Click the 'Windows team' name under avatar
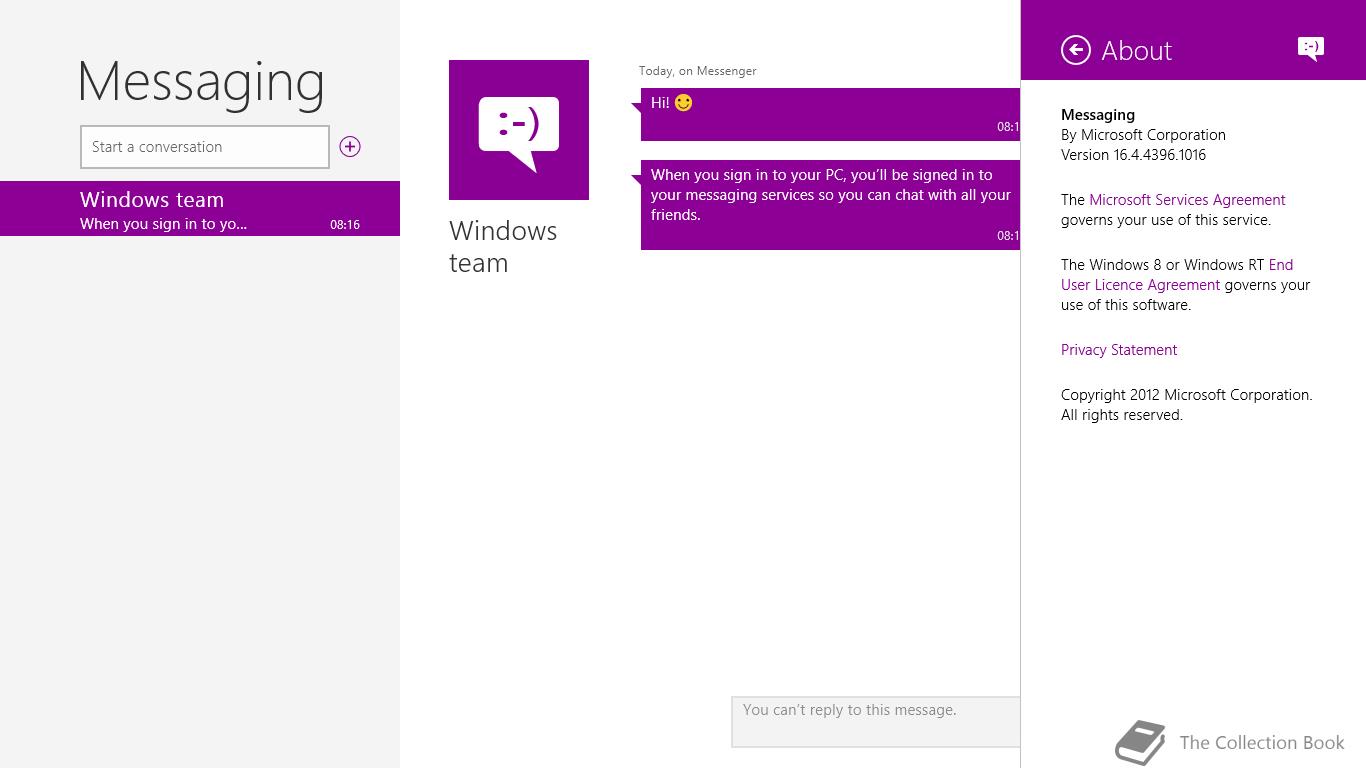This screenshot has width=1366, height=768. tap(503, 247)
